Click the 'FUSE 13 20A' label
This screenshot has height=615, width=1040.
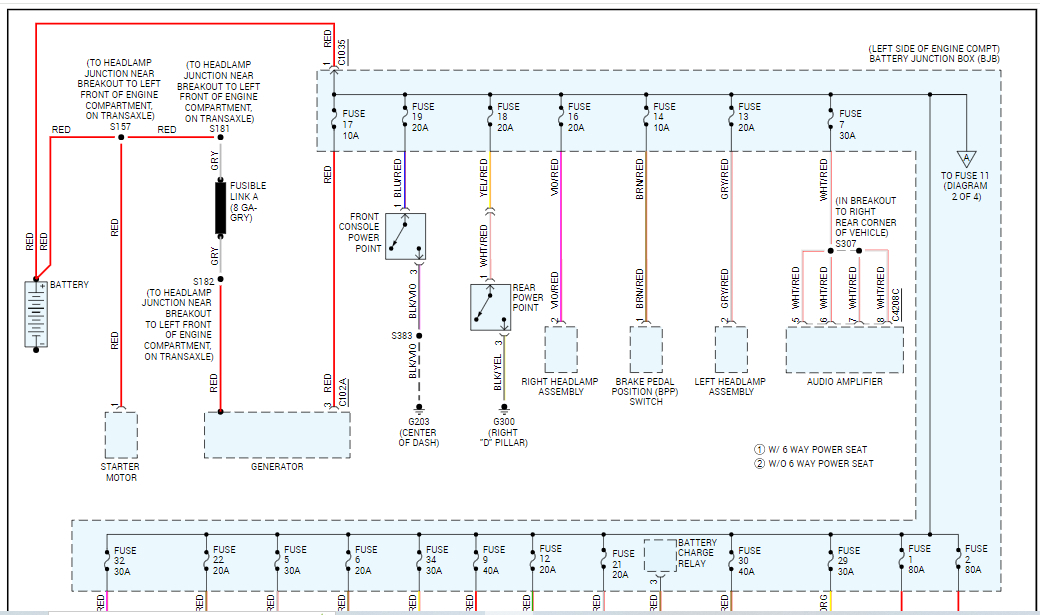click(x=749, y=117)
